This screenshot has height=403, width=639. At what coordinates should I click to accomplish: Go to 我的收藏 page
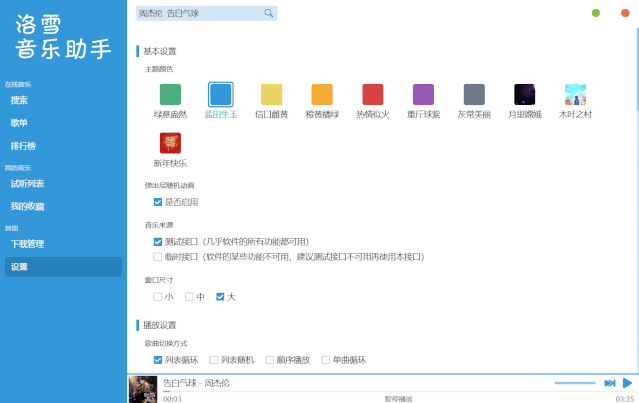(x=28, y=206)
